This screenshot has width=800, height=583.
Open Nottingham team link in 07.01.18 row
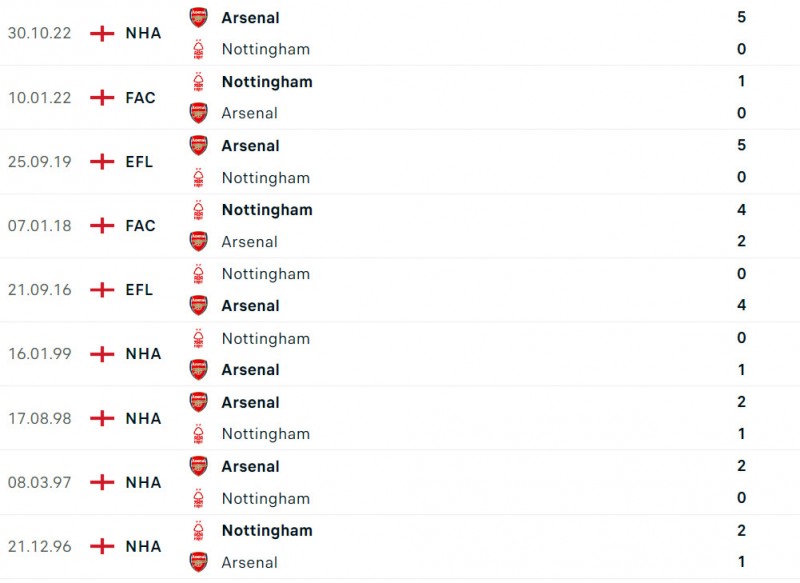coord(267,210)
